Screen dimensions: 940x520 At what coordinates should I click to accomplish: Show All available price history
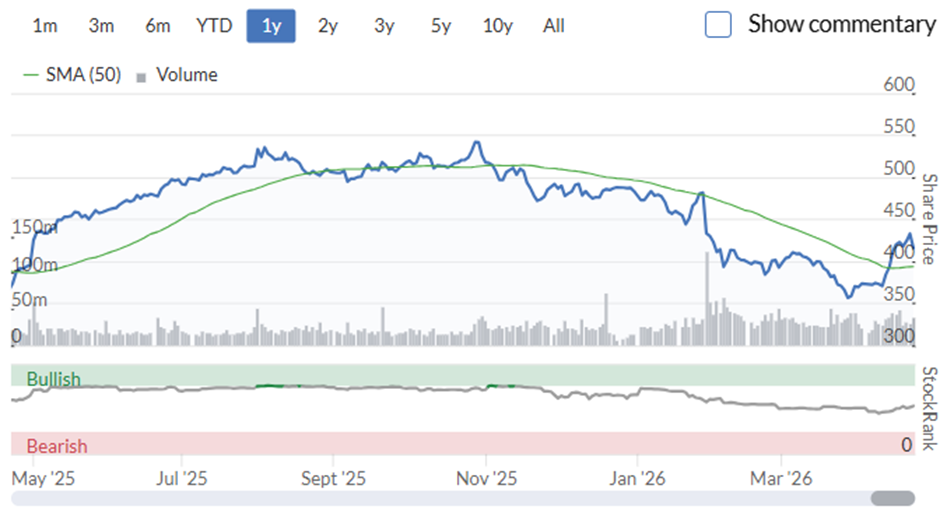pos(554,26)
